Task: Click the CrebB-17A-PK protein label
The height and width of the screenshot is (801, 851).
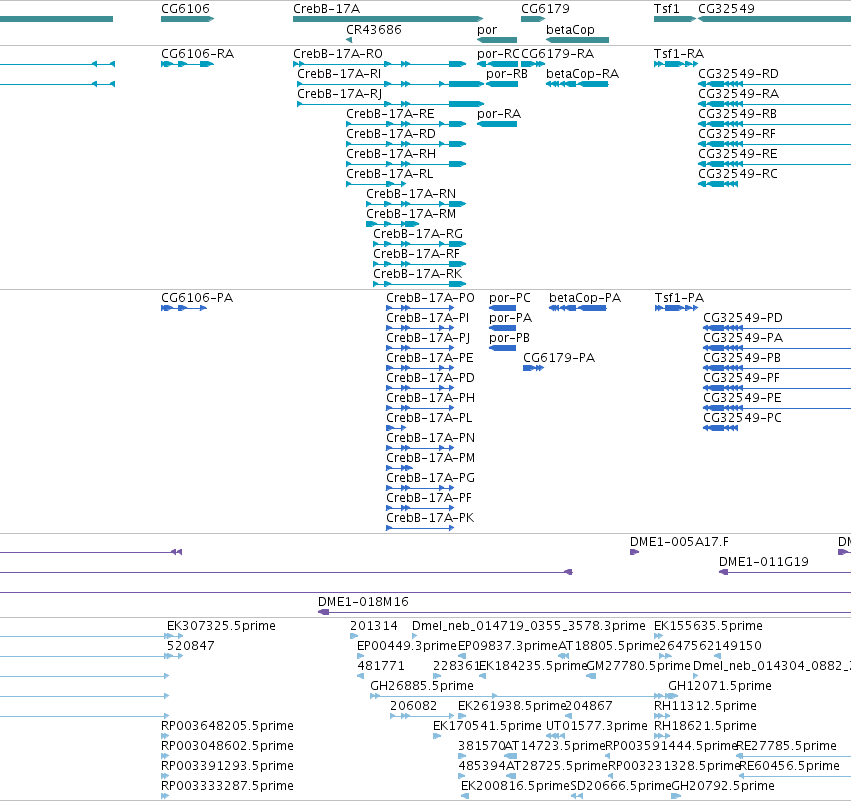Action: point(430,518)
